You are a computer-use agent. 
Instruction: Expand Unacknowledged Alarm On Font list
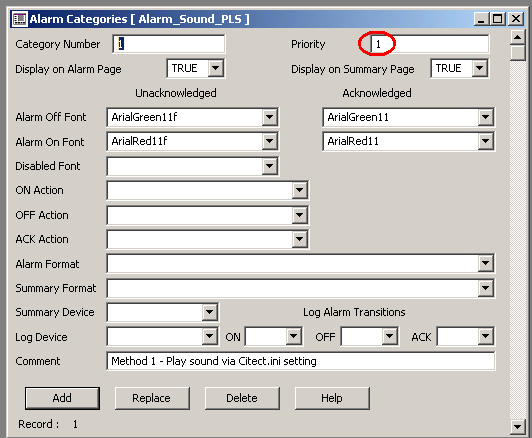point(270,141)
